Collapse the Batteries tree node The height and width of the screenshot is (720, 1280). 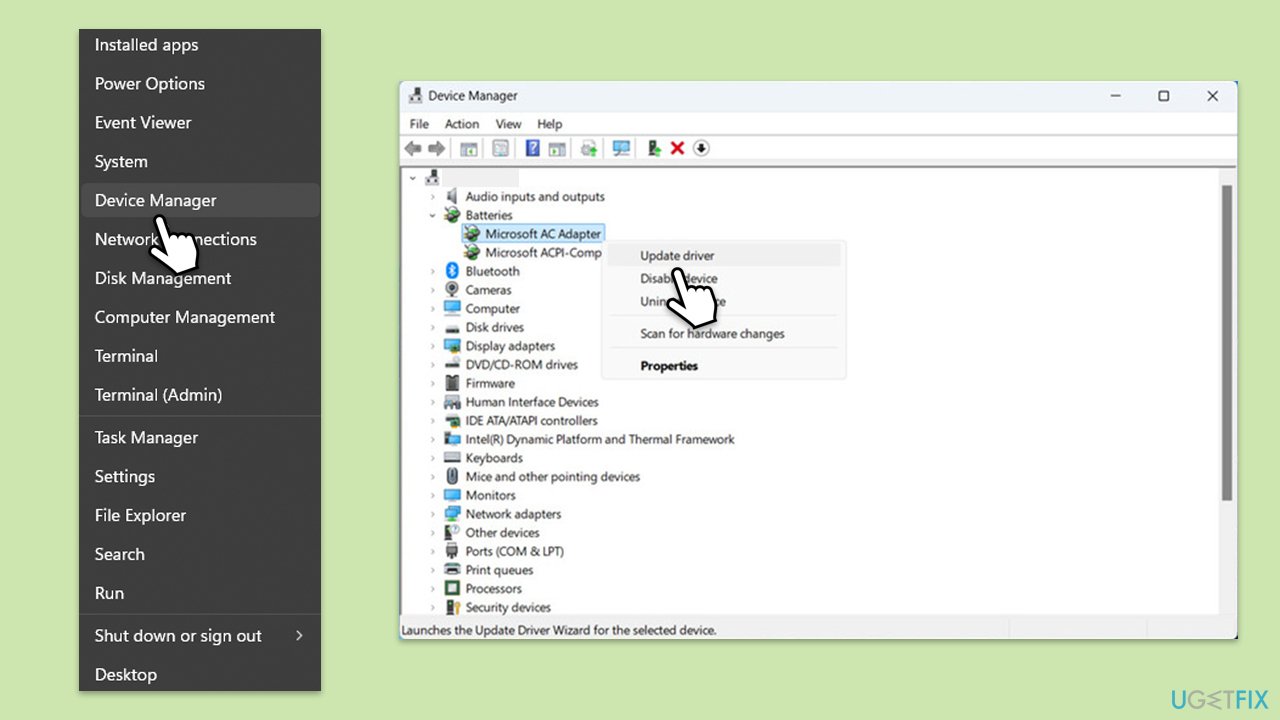pos(433,215)
